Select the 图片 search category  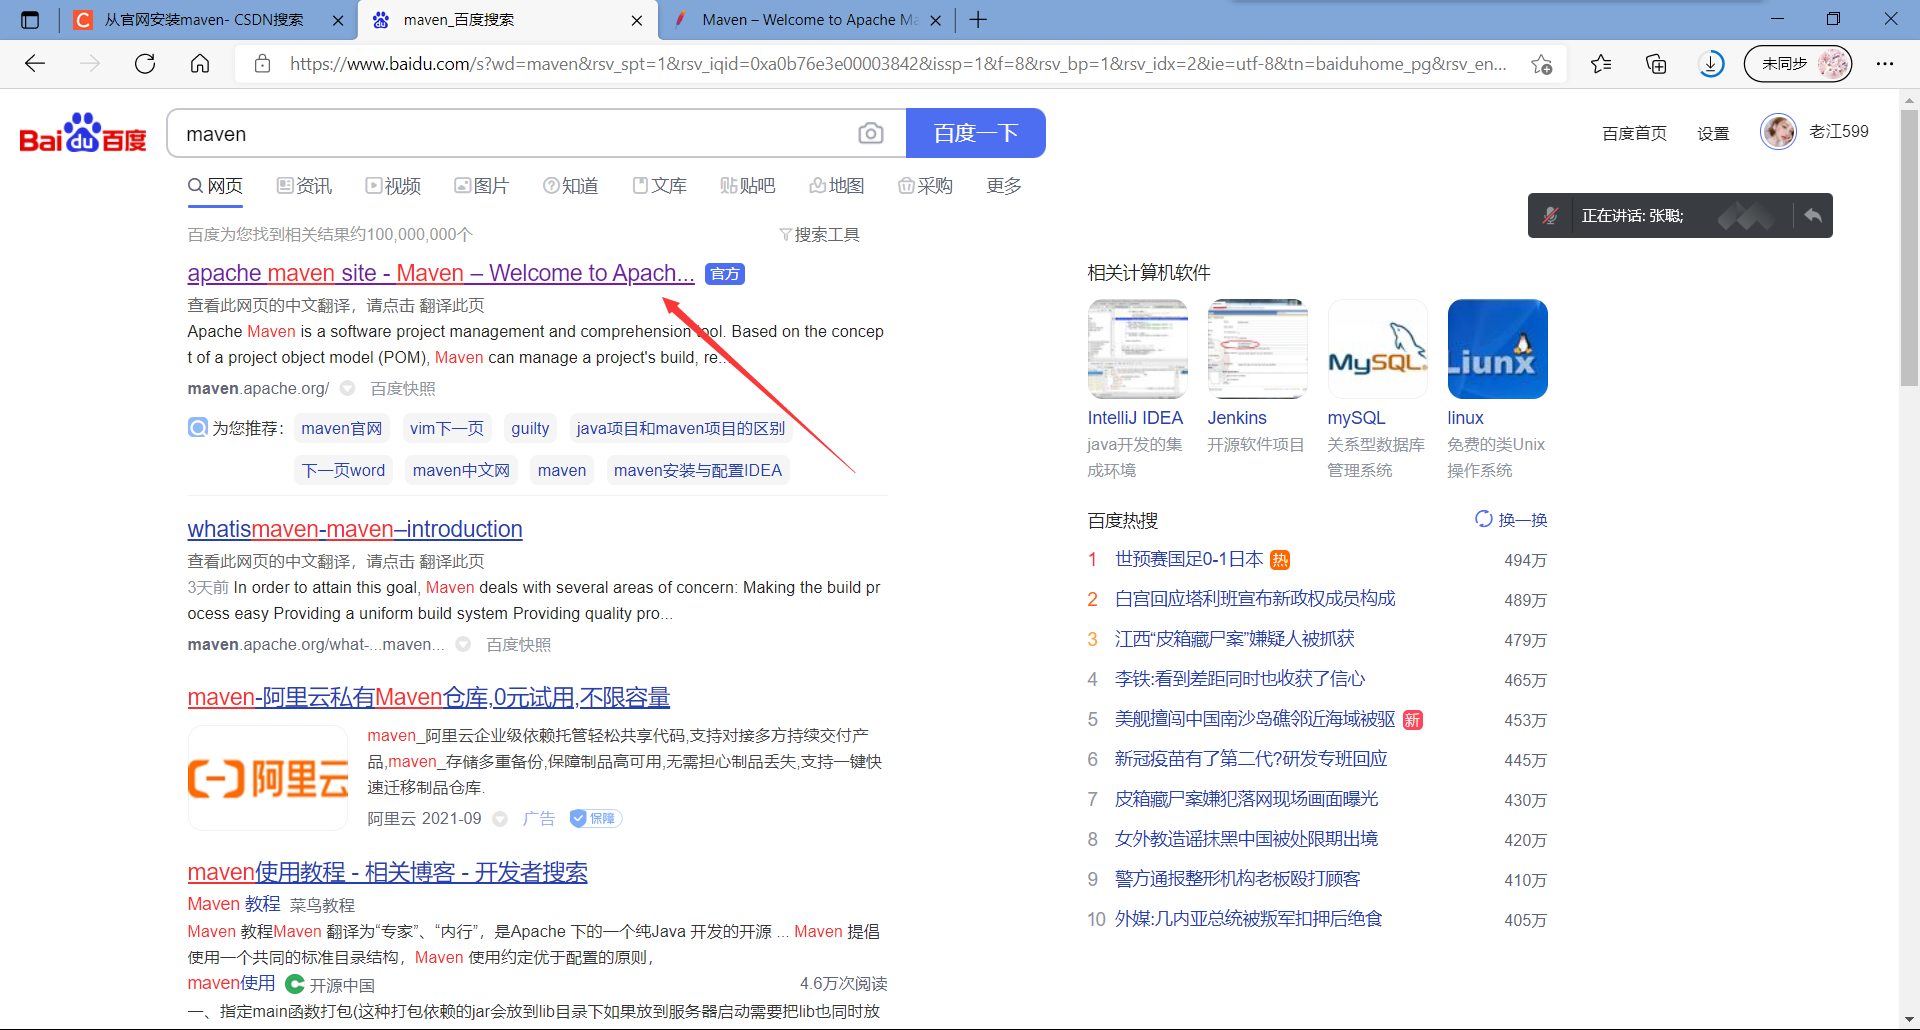(x=481, y=186)
